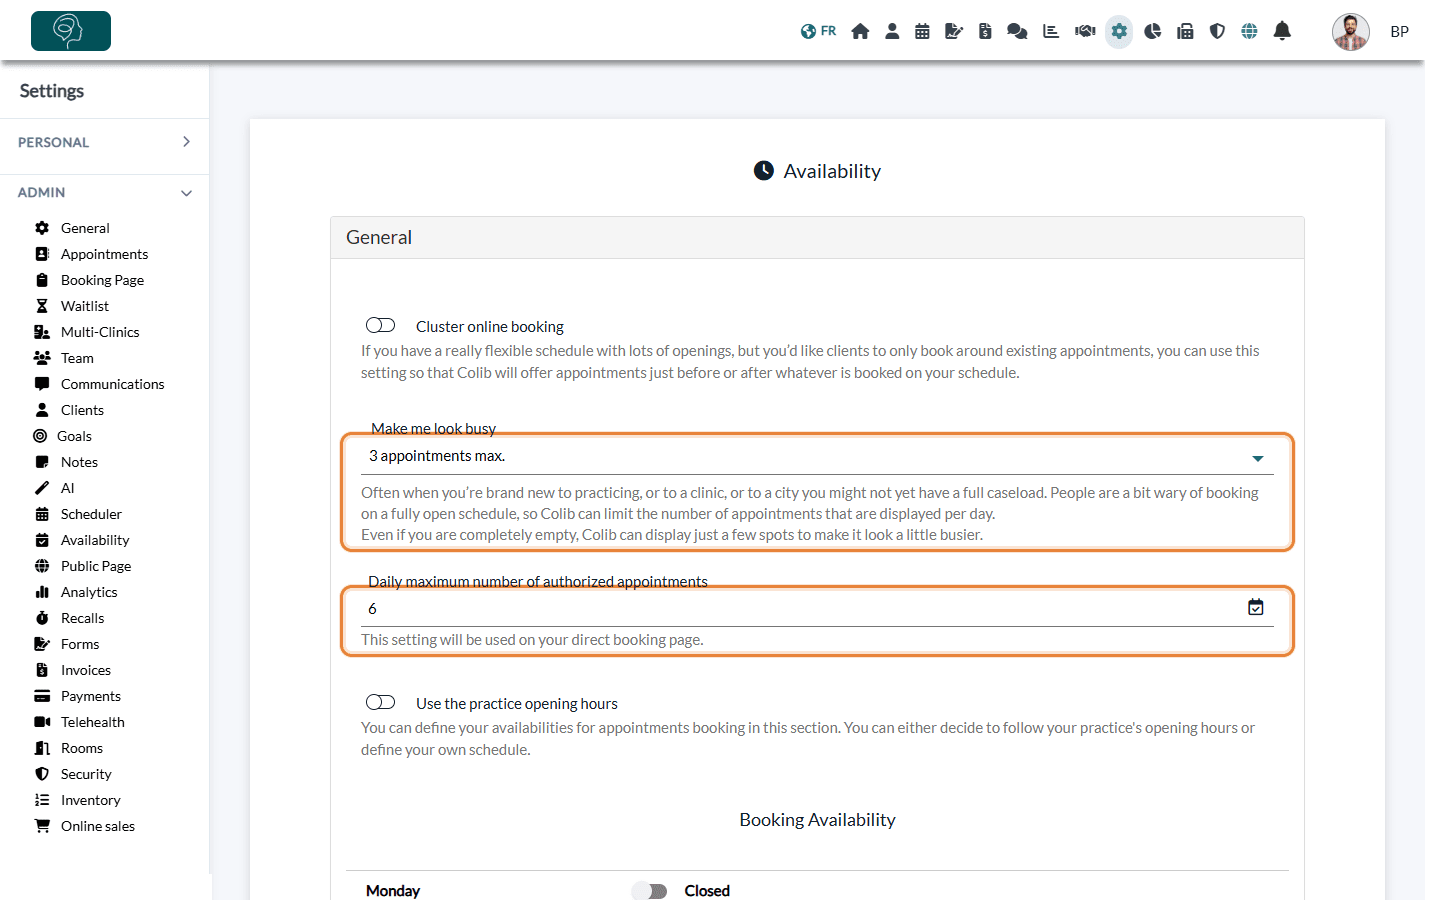
Task: Open Payments settings in sidebar
Action: (91, 696)
